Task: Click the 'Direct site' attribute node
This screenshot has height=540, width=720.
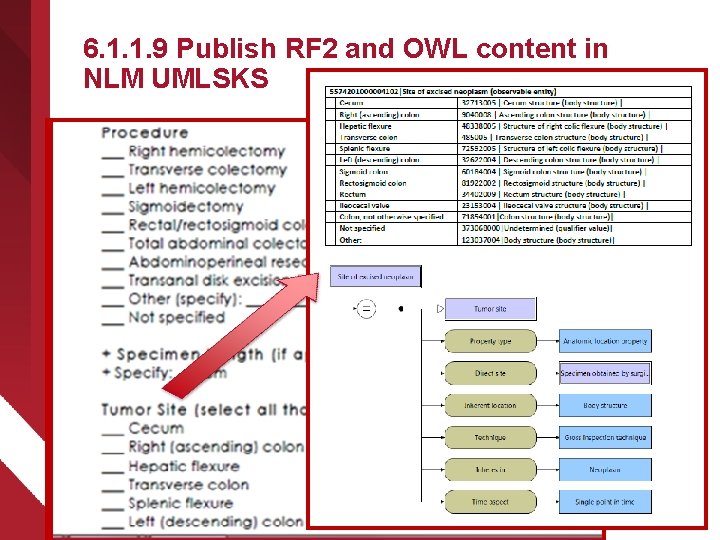Action: (x=490, y=373)
